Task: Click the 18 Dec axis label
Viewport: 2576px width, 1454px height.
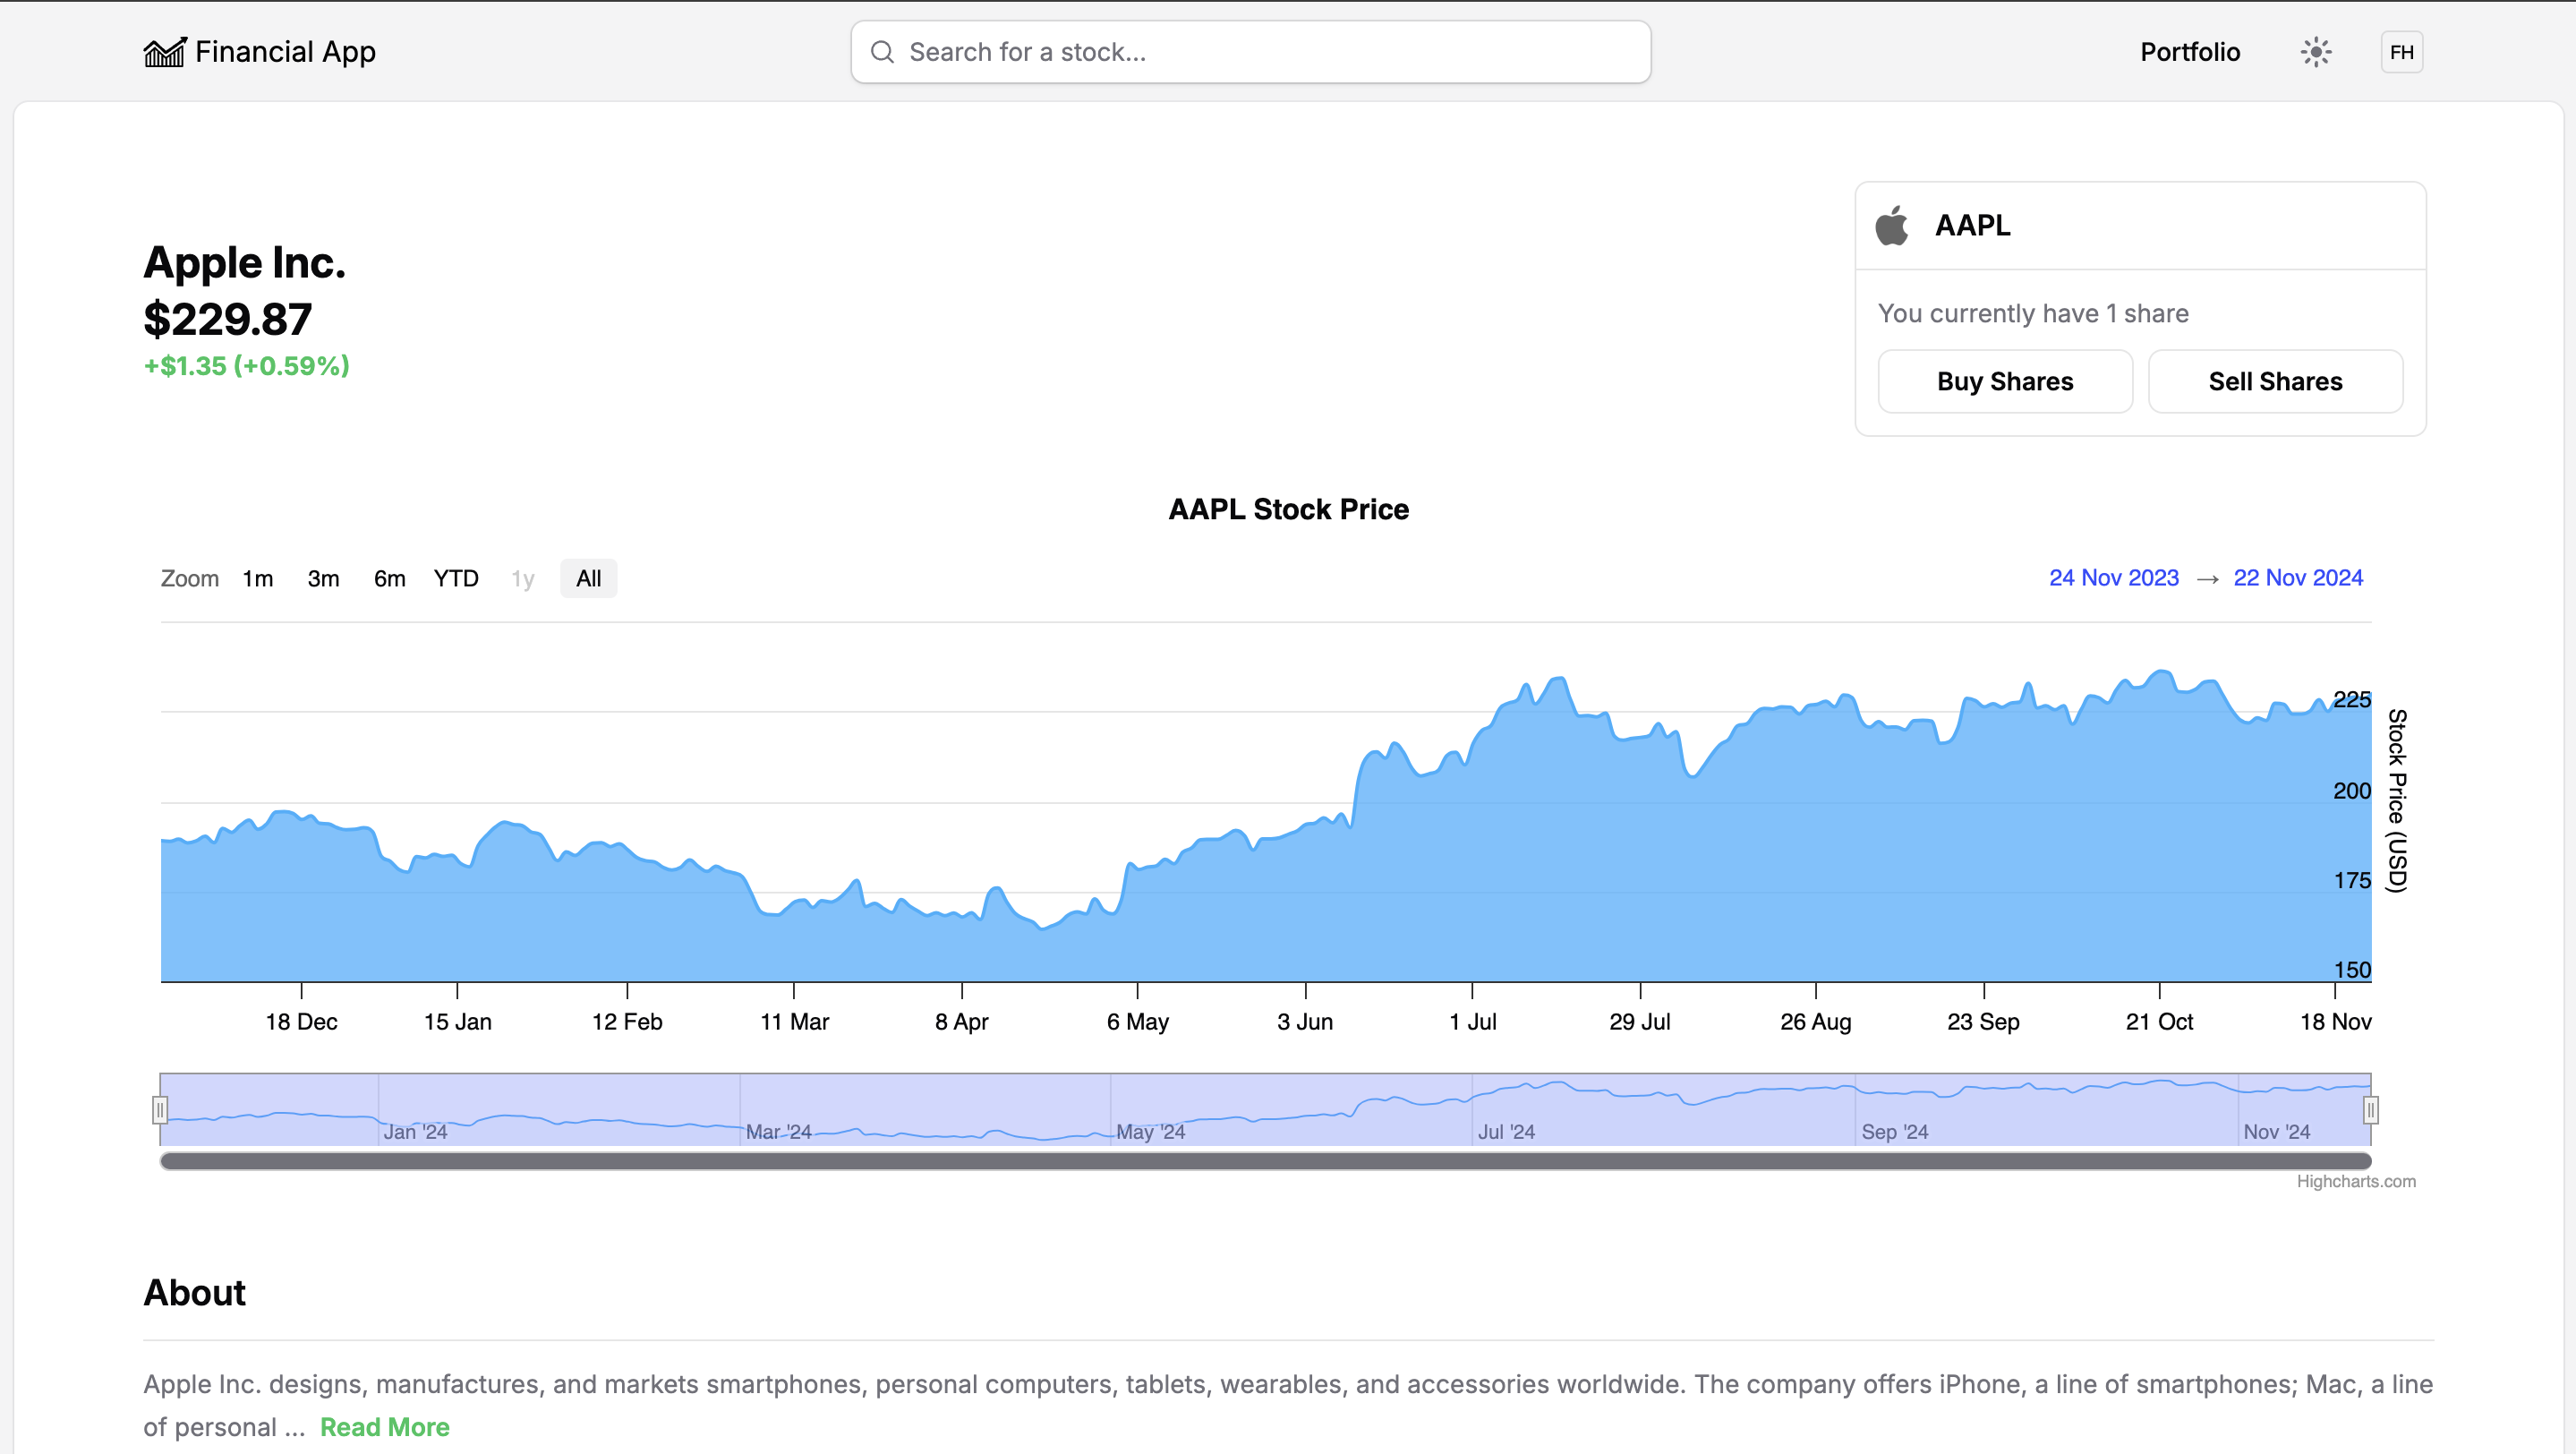Action: pos(301,1022)
